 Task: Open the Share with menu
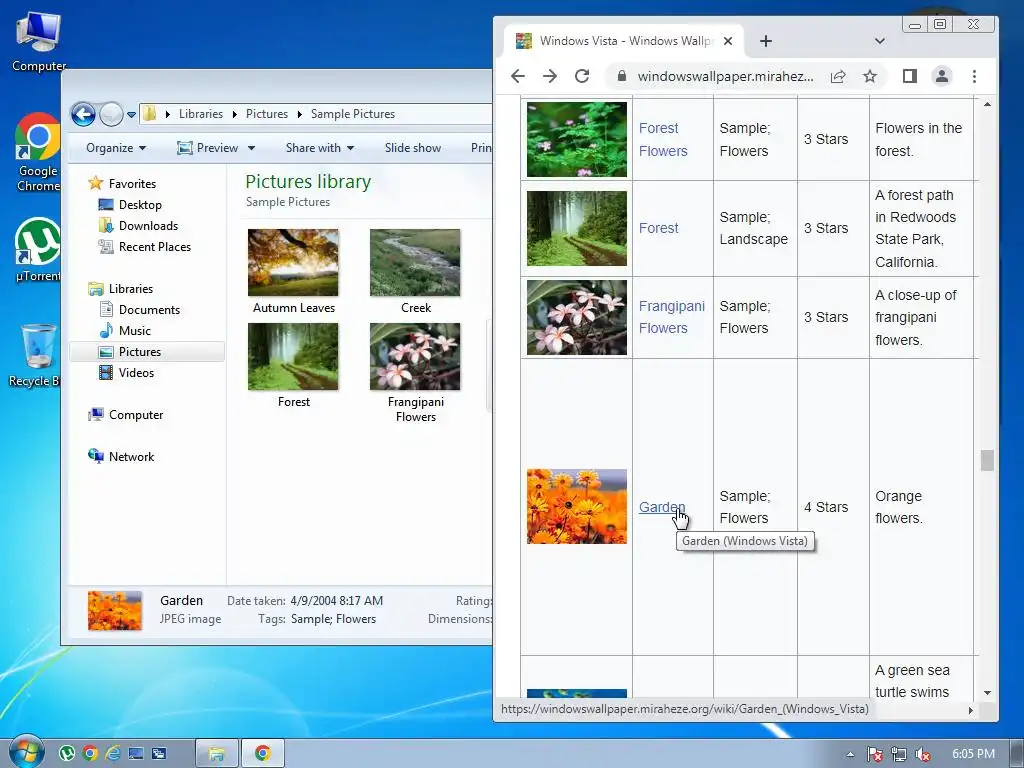pyautogui.click(x=319, y=148)
